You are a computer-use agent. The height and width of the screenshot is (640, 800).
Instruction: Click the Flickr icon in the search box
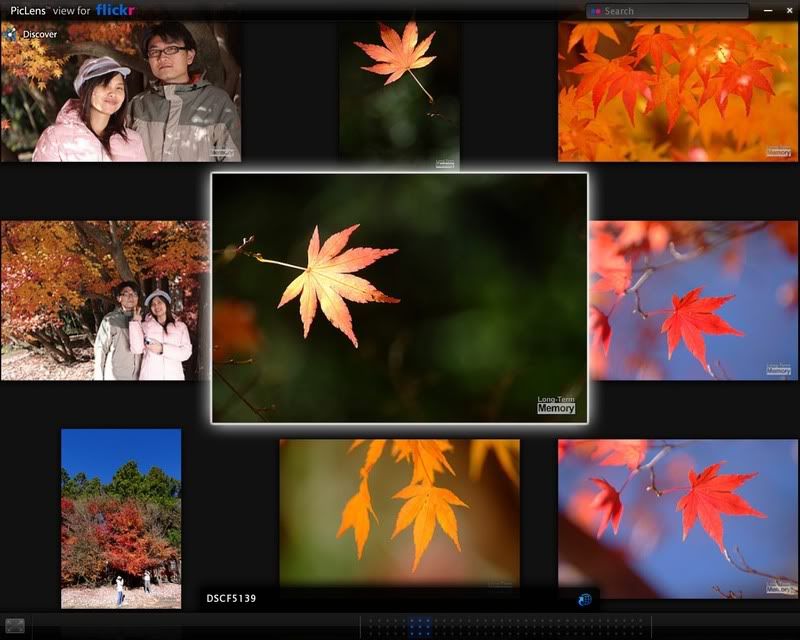pos(595,11)
